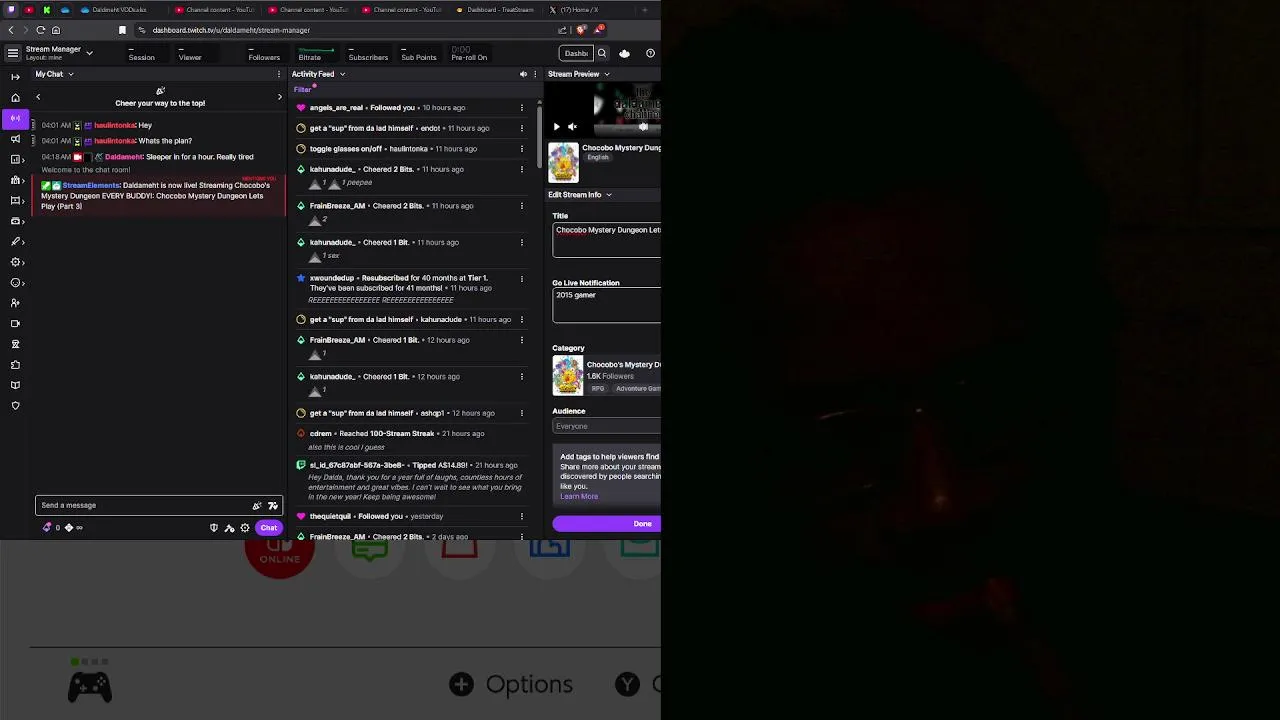Go to the Home sidebar icon
The width and height of the screenshot is (1280, 720).
[x=15, y=98]
